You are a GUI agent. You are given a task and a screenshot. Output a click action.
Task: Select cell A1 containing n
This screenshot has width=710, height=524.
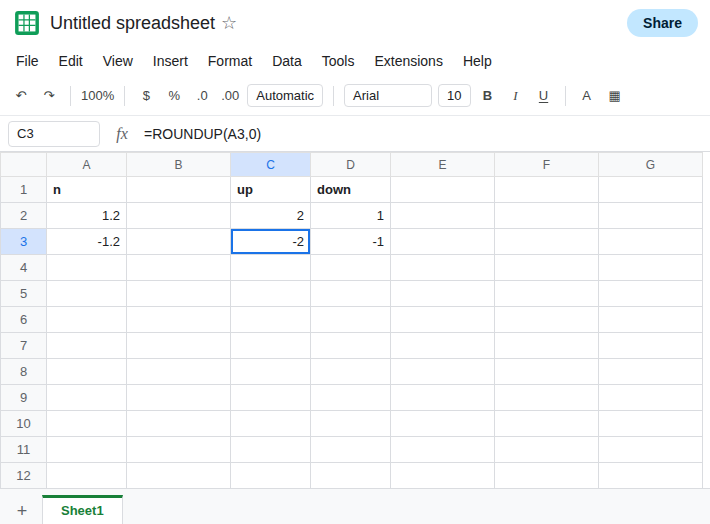click(x=86, y=189)
